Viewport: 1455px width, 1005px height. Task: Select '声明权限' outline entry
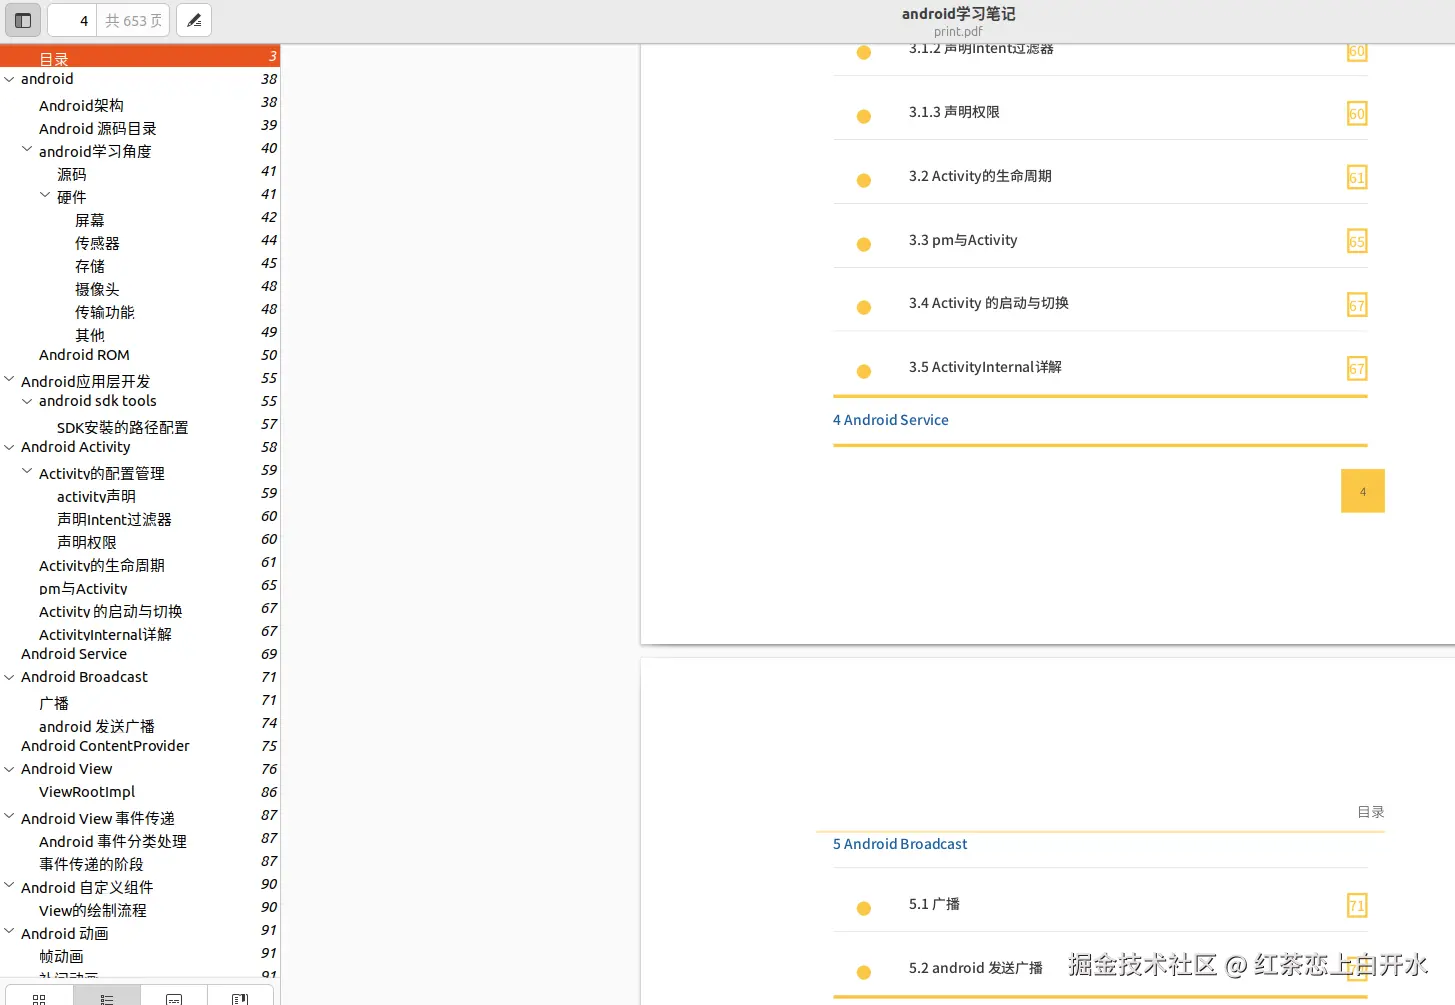pos(87,542)
